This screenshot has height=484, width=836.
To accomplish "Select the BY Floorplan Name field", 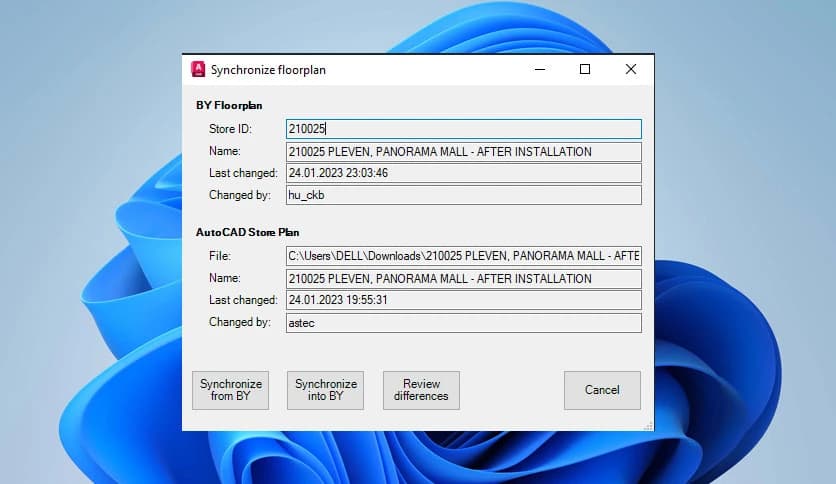I will [x=463, y=151].
